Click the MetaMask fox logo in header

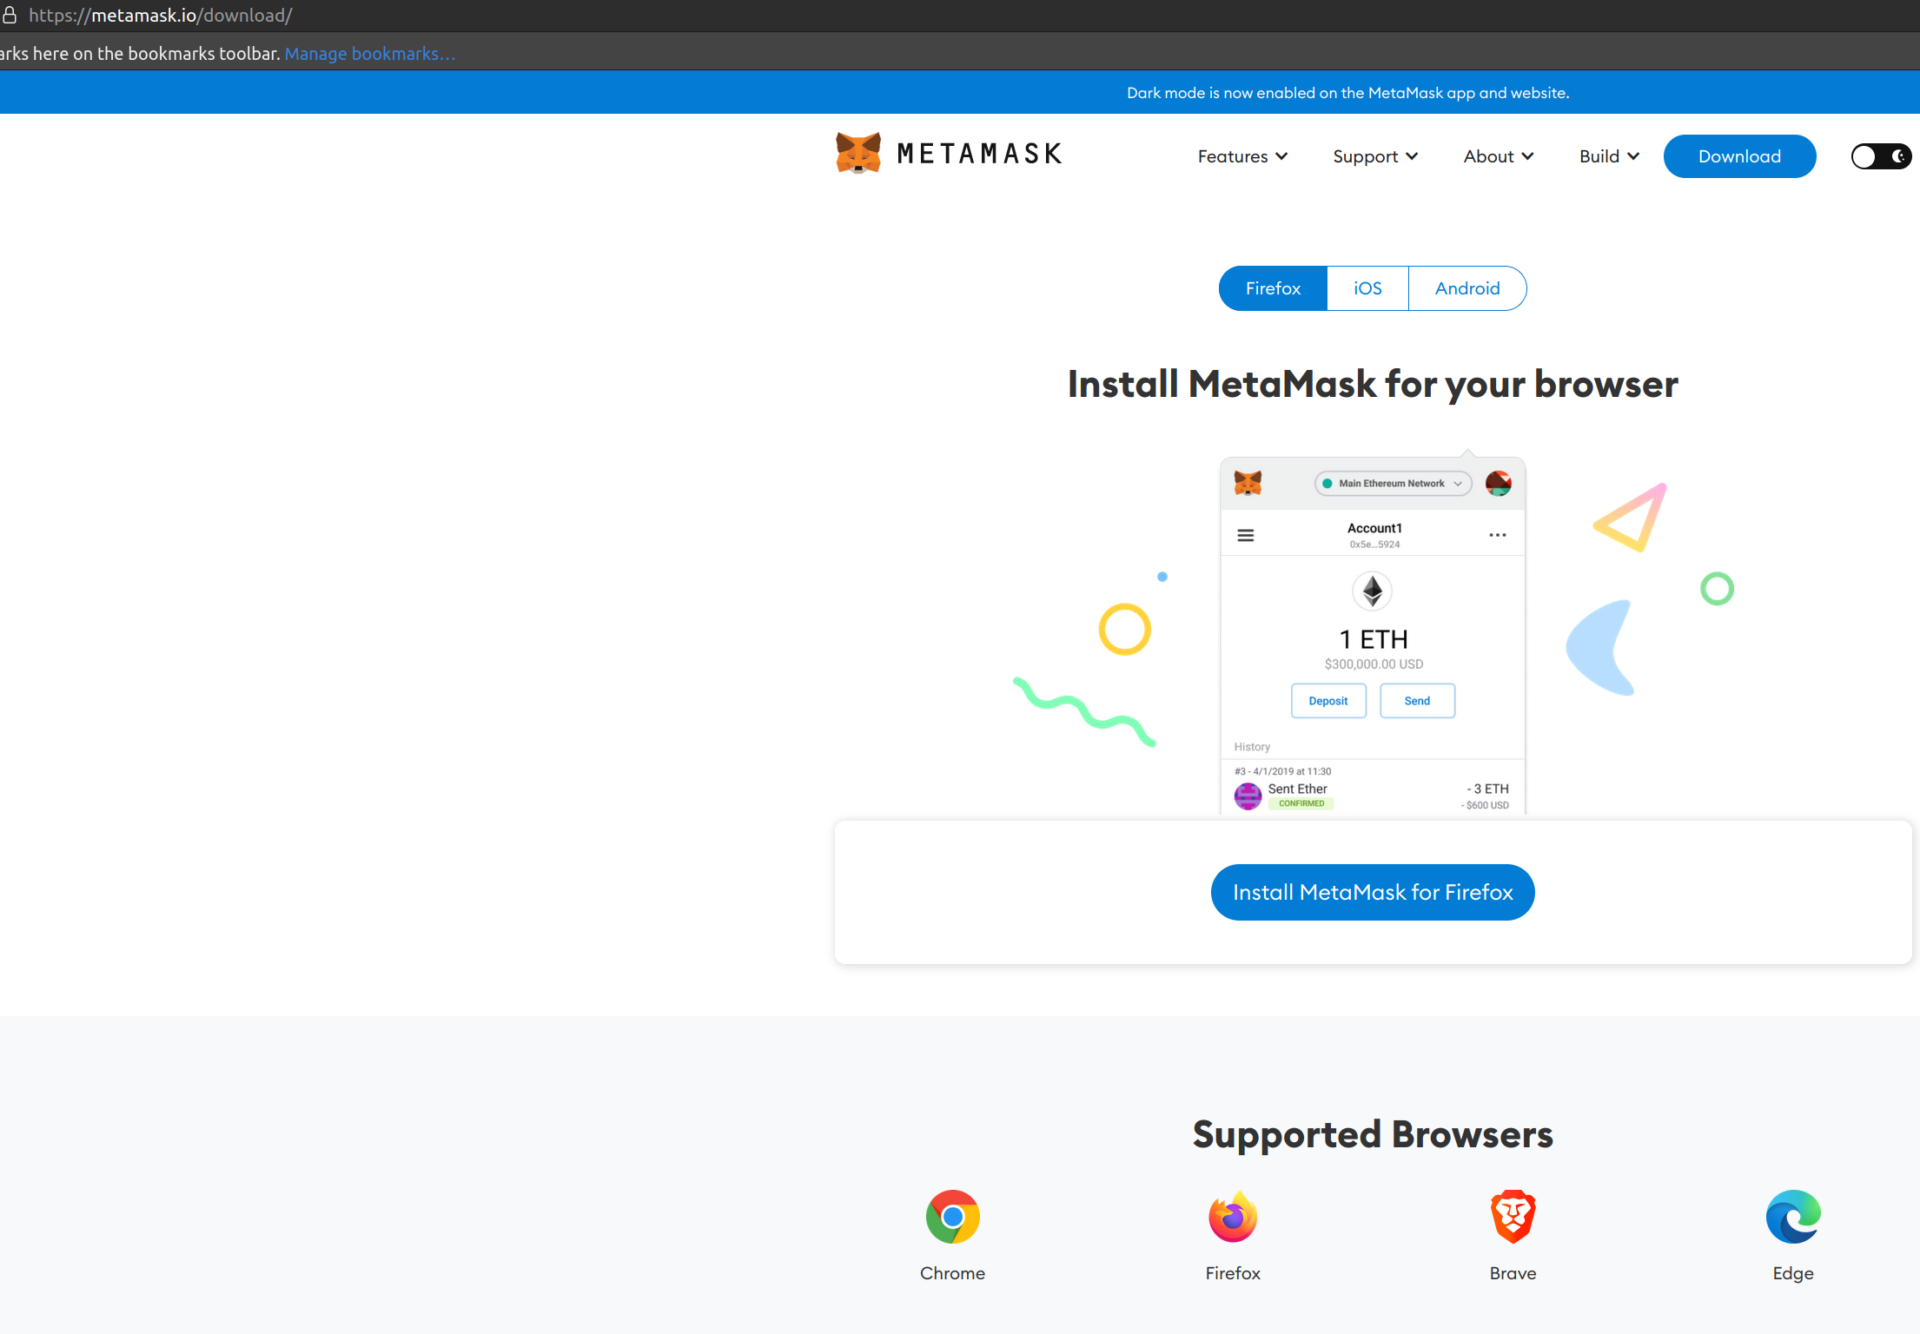point(858,153)
